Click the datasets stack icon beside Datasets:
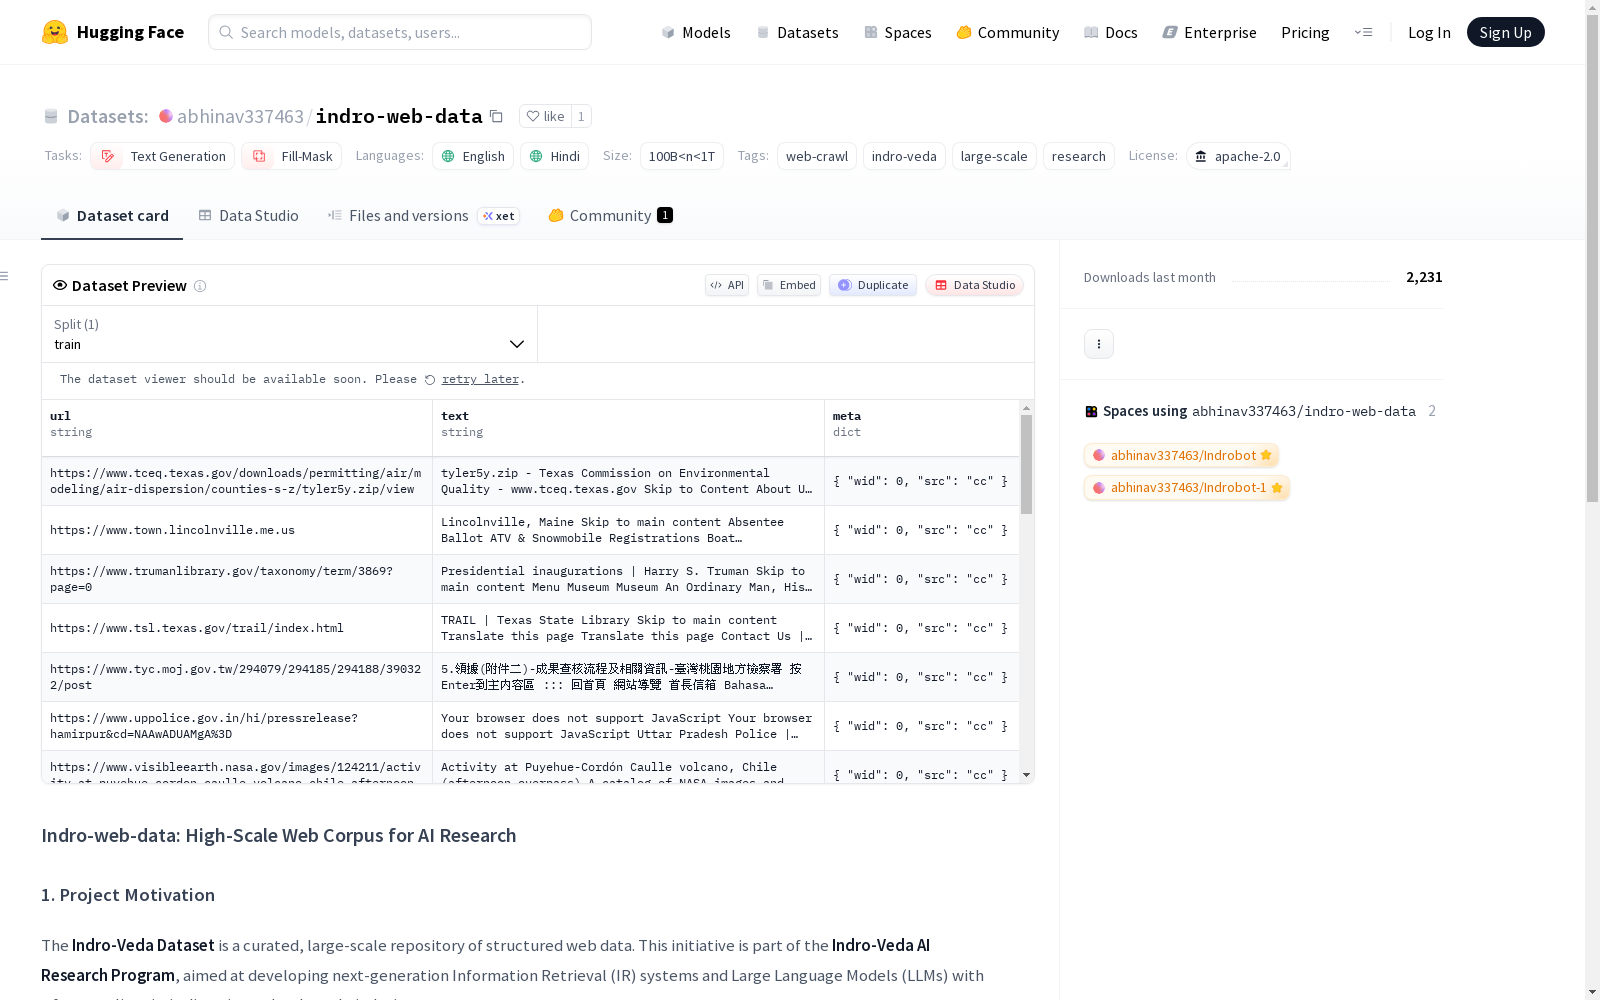The image size is (1600, 1000). pyautogui.click(x=51, y=116)
